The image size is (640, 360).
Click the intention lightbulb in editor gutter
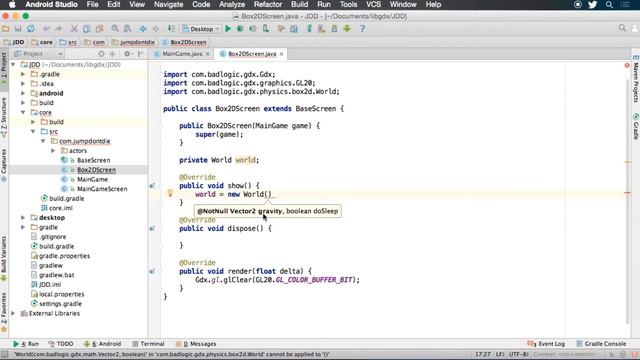tap(170, 193)
